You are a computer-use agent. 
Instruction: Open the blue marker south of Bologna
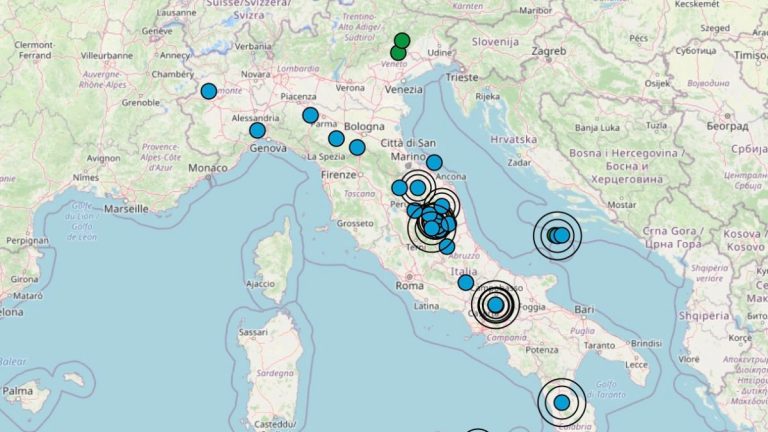(357, 148)
